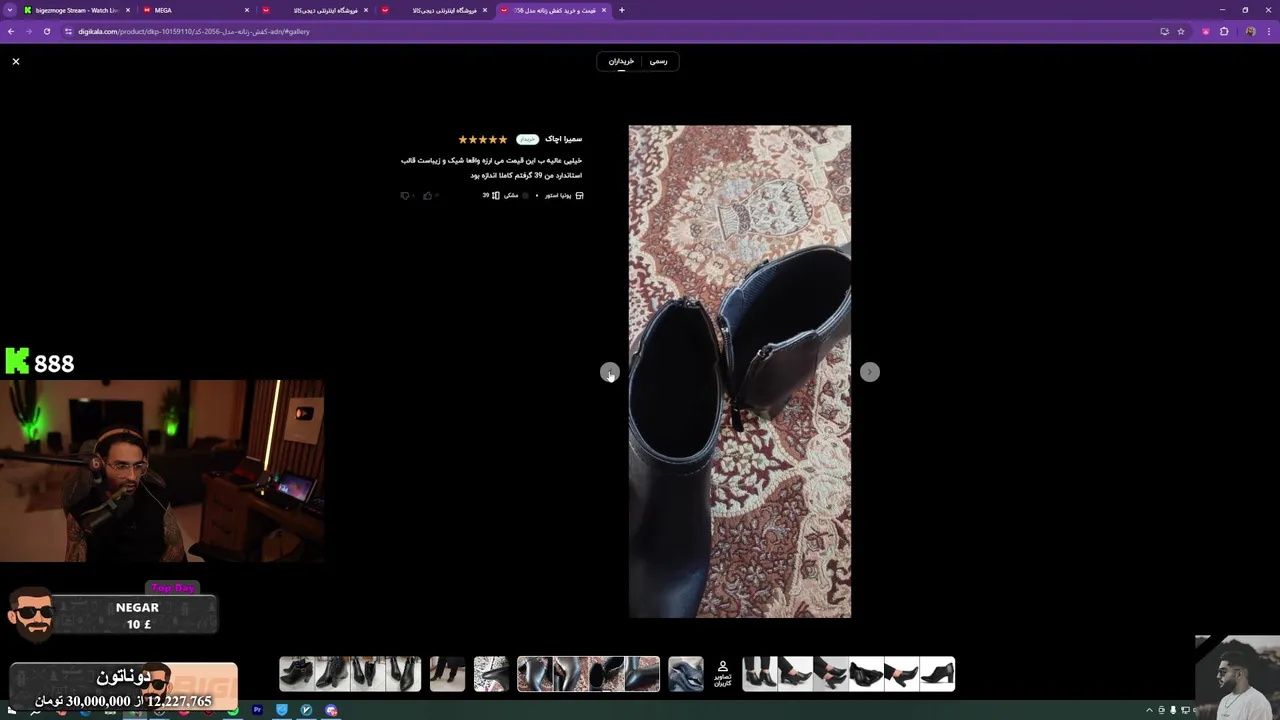This screenshot has width=1280, height=720.
Task: Select the first thumbnail in the highlighted group
Action: point(536,674)
